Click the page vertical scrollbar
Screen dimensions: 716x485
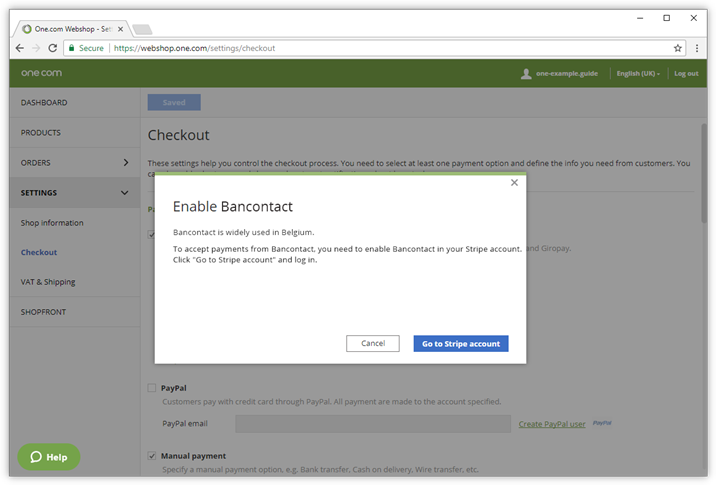pyautogui.click(x=704, y=174)
